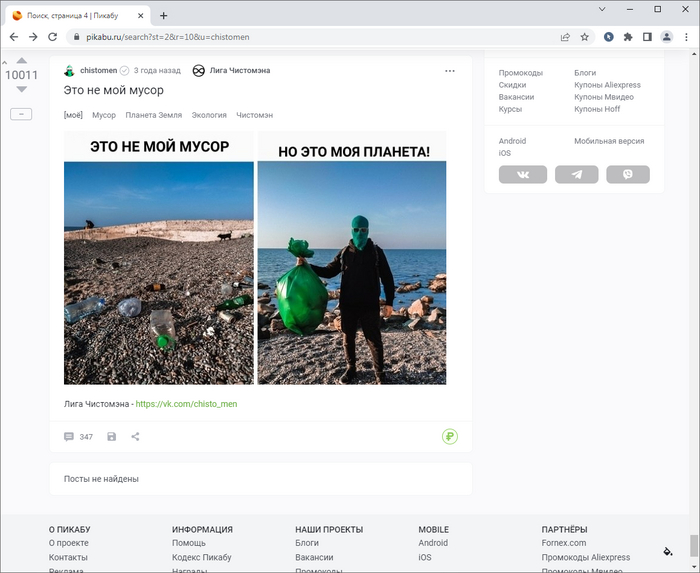Downvote the post with the down arrow
Viewport: 700px width, 573px height.
tap(21, 90)
